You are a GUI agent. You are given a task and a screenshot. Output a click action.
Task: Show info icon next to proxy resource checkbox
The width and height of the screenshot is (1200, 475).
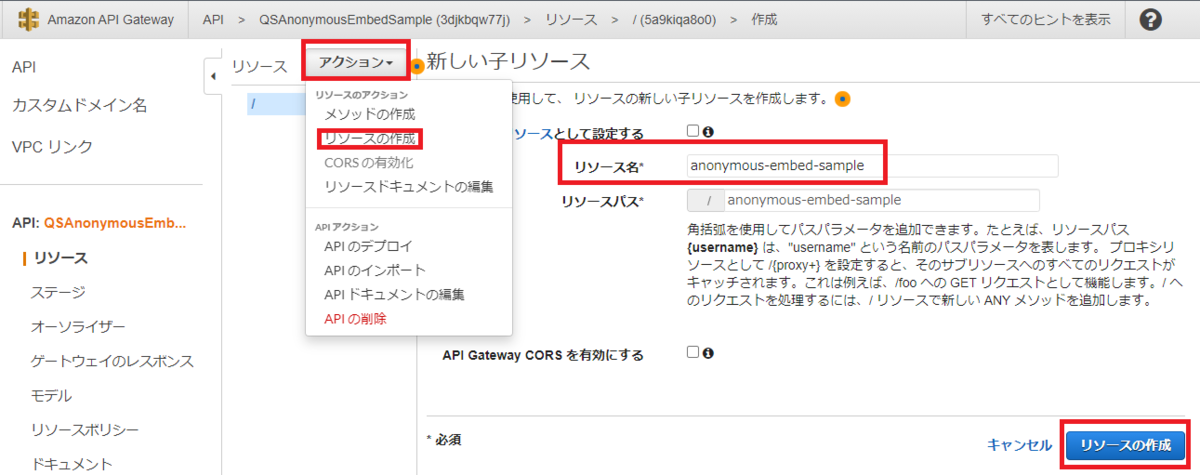(708, 132)
